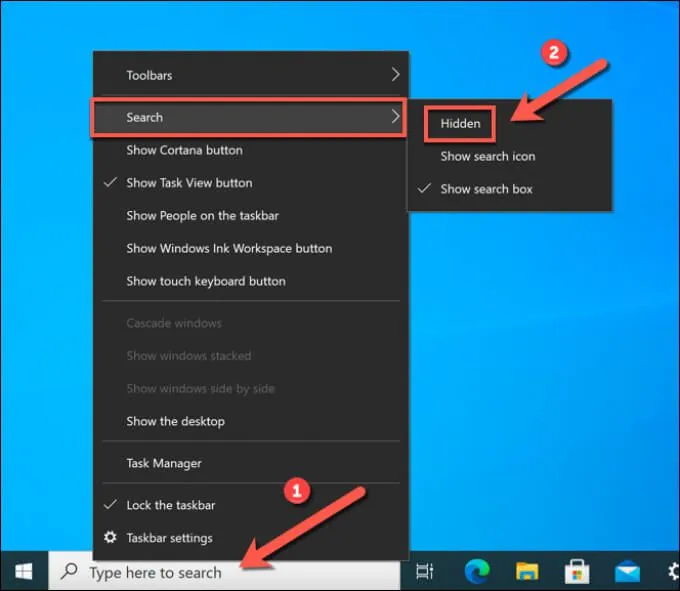Viewport: 680px width, 591px height.
Task: Toggle Show touch keyboard button
Action: pos(251,281)
